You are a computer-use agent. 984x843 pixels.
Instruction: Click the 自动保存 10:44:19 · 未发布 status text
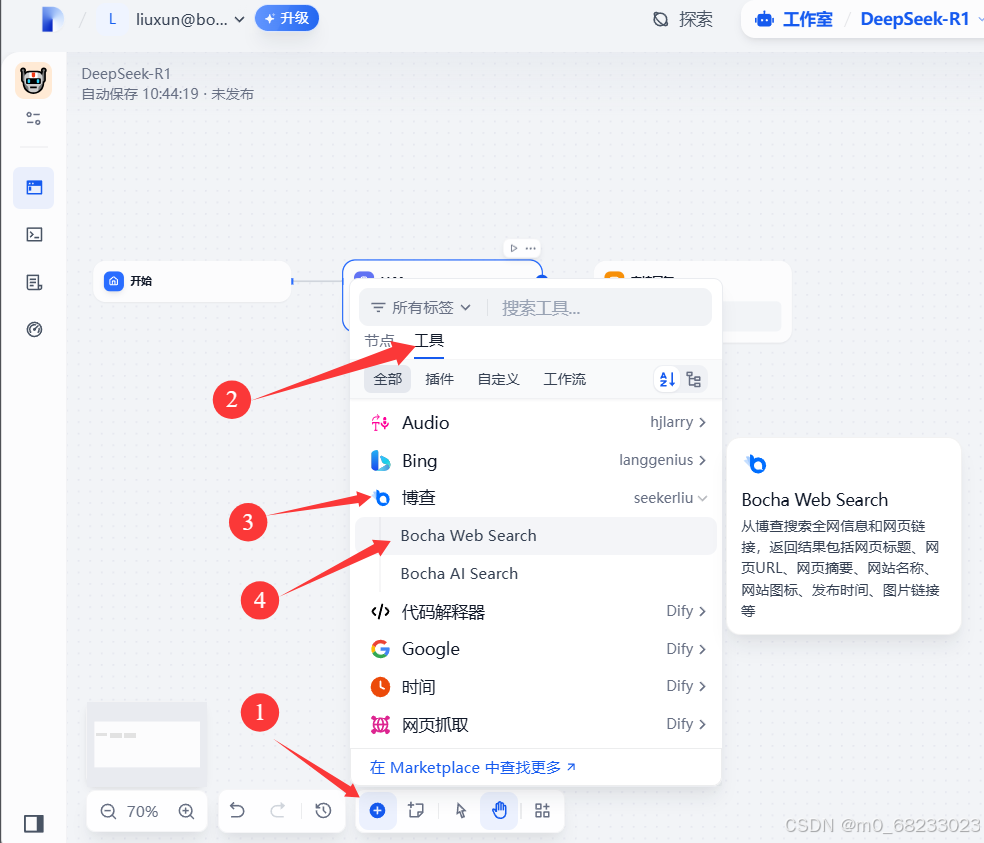coord(168,94)
